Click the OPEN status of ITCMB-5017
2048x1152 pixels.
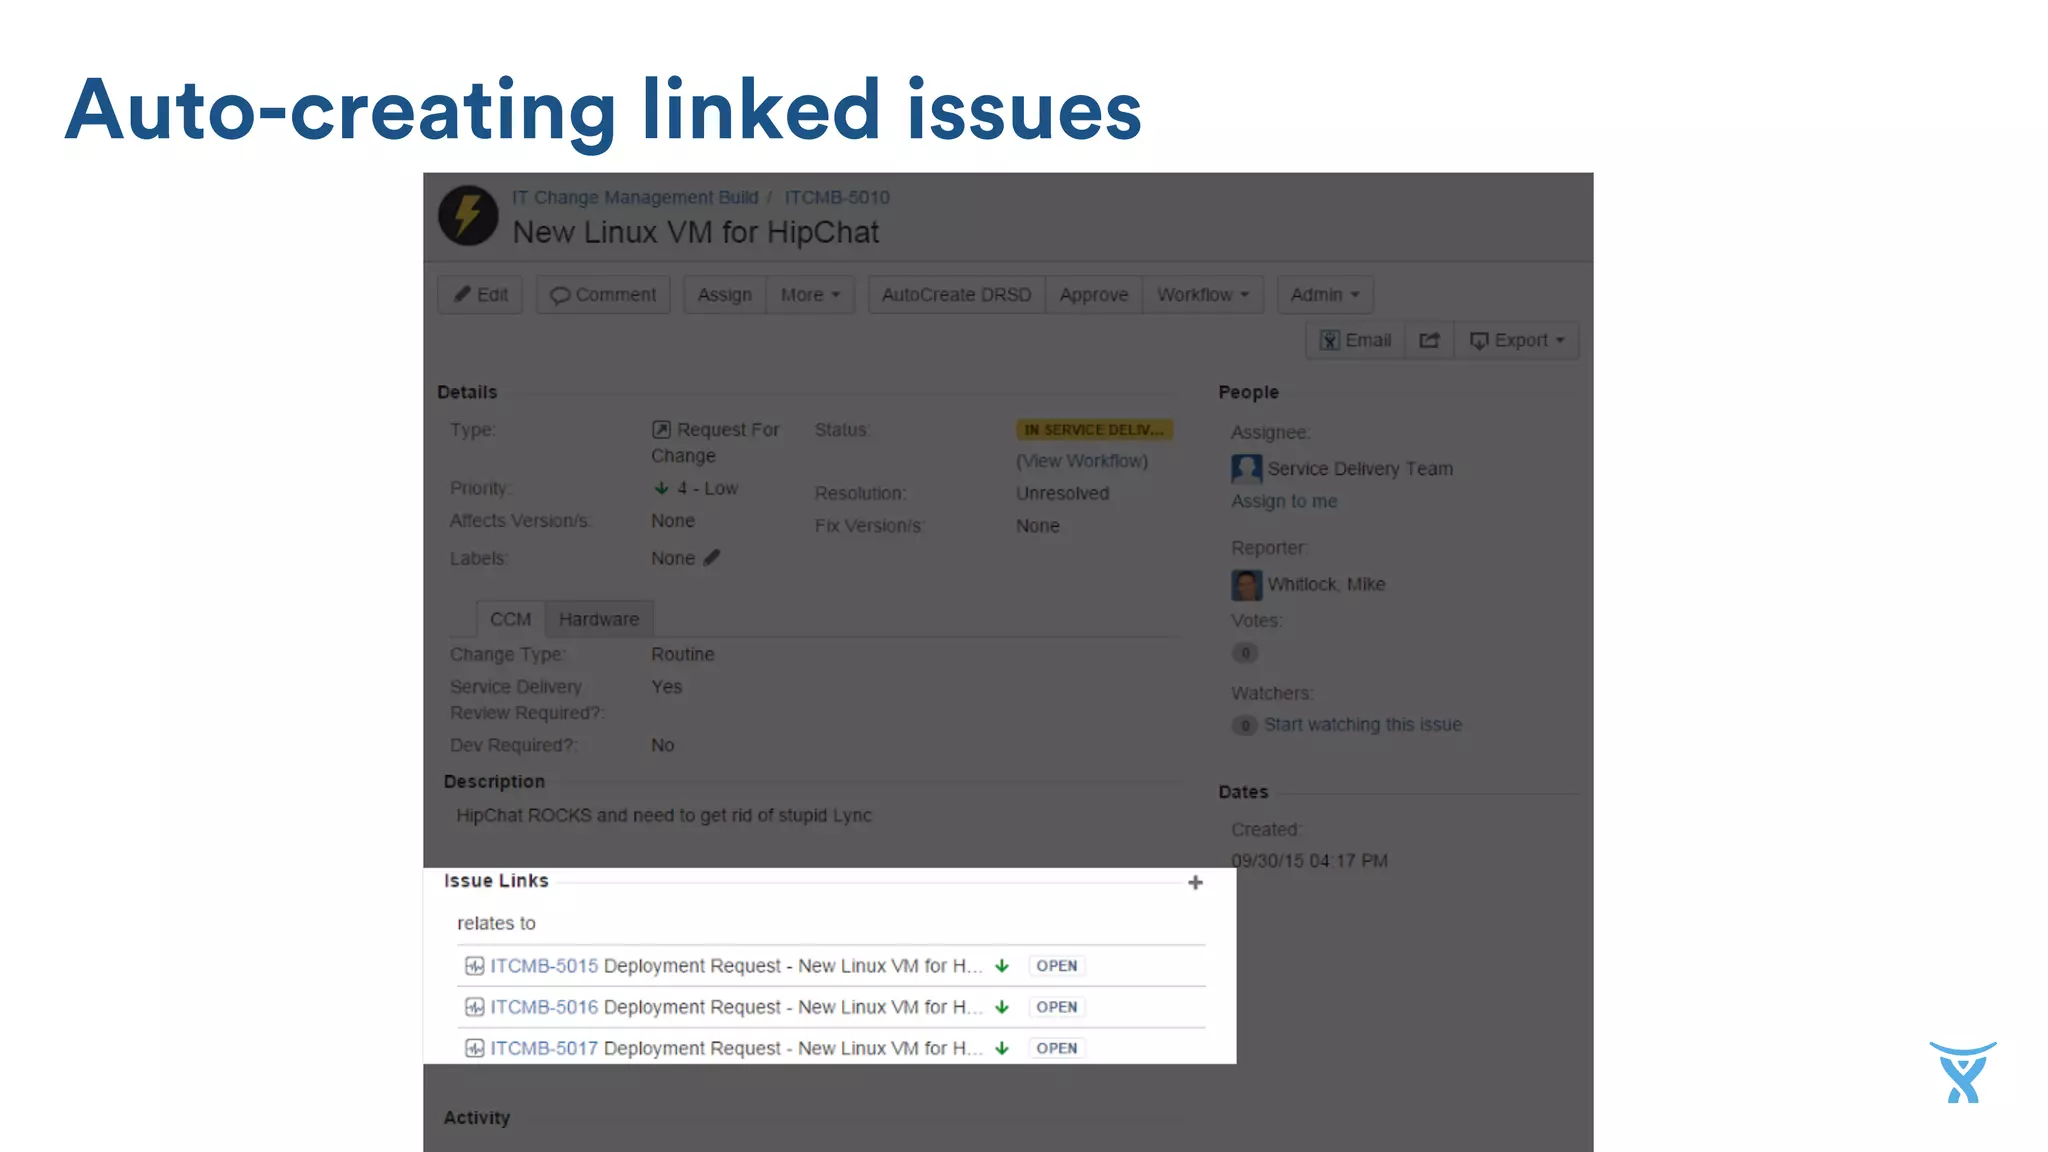tap(1057, 1048)
